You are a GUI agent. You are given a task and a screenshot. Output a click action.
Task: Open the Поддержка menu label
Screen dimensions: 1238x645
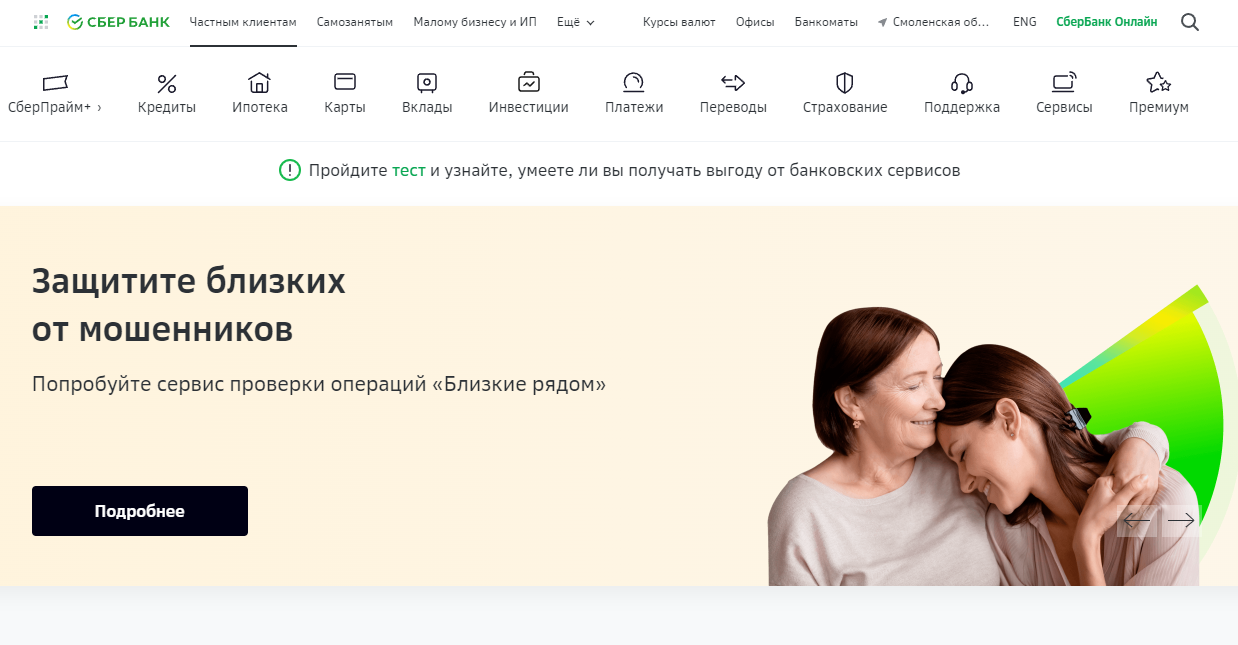(962, 107)
